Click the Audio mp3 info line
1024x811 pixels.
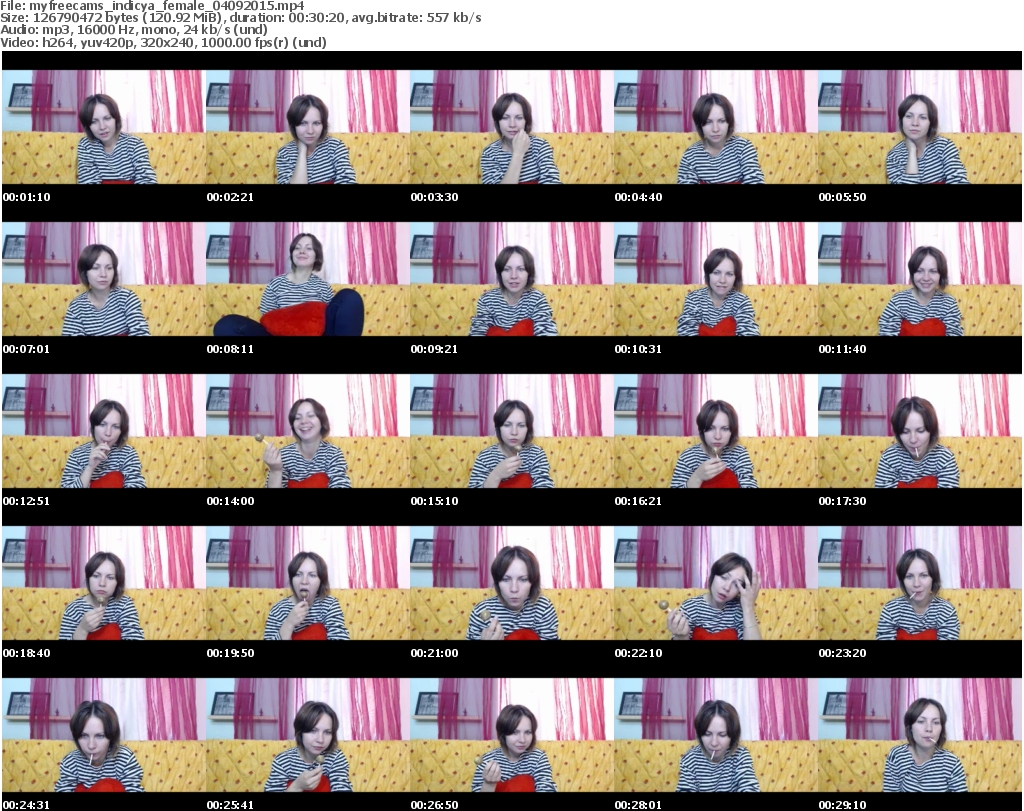tap(134, 29)
